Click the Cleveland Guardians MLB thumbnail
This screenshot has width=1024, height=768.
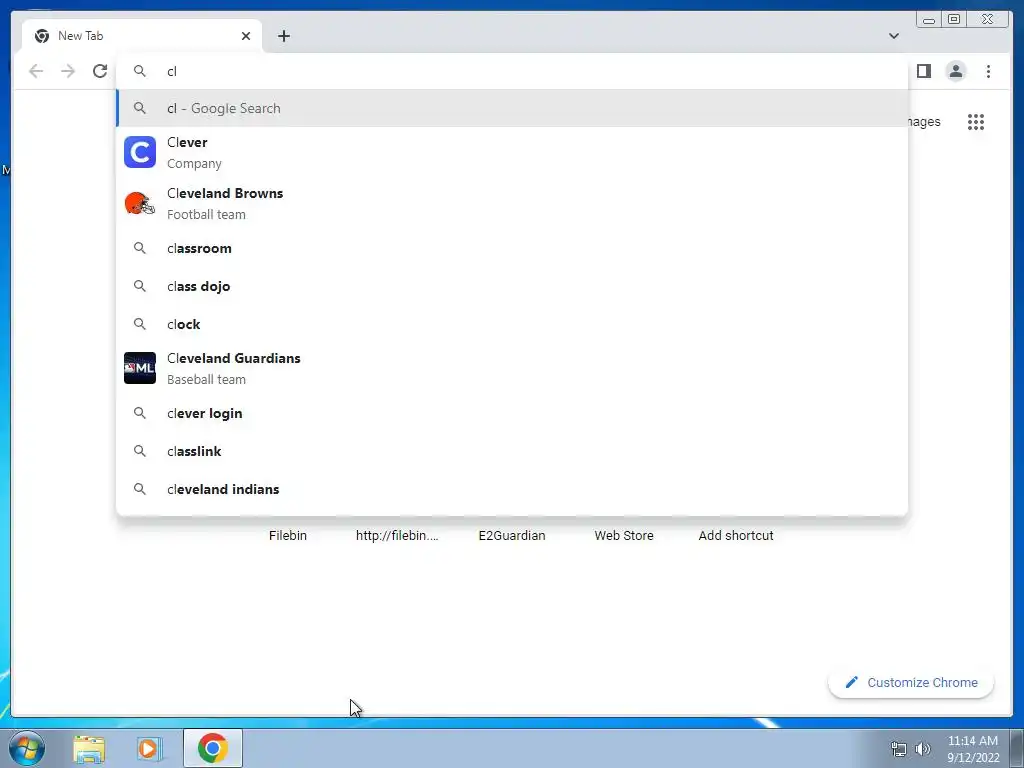(x=140, y=368)
